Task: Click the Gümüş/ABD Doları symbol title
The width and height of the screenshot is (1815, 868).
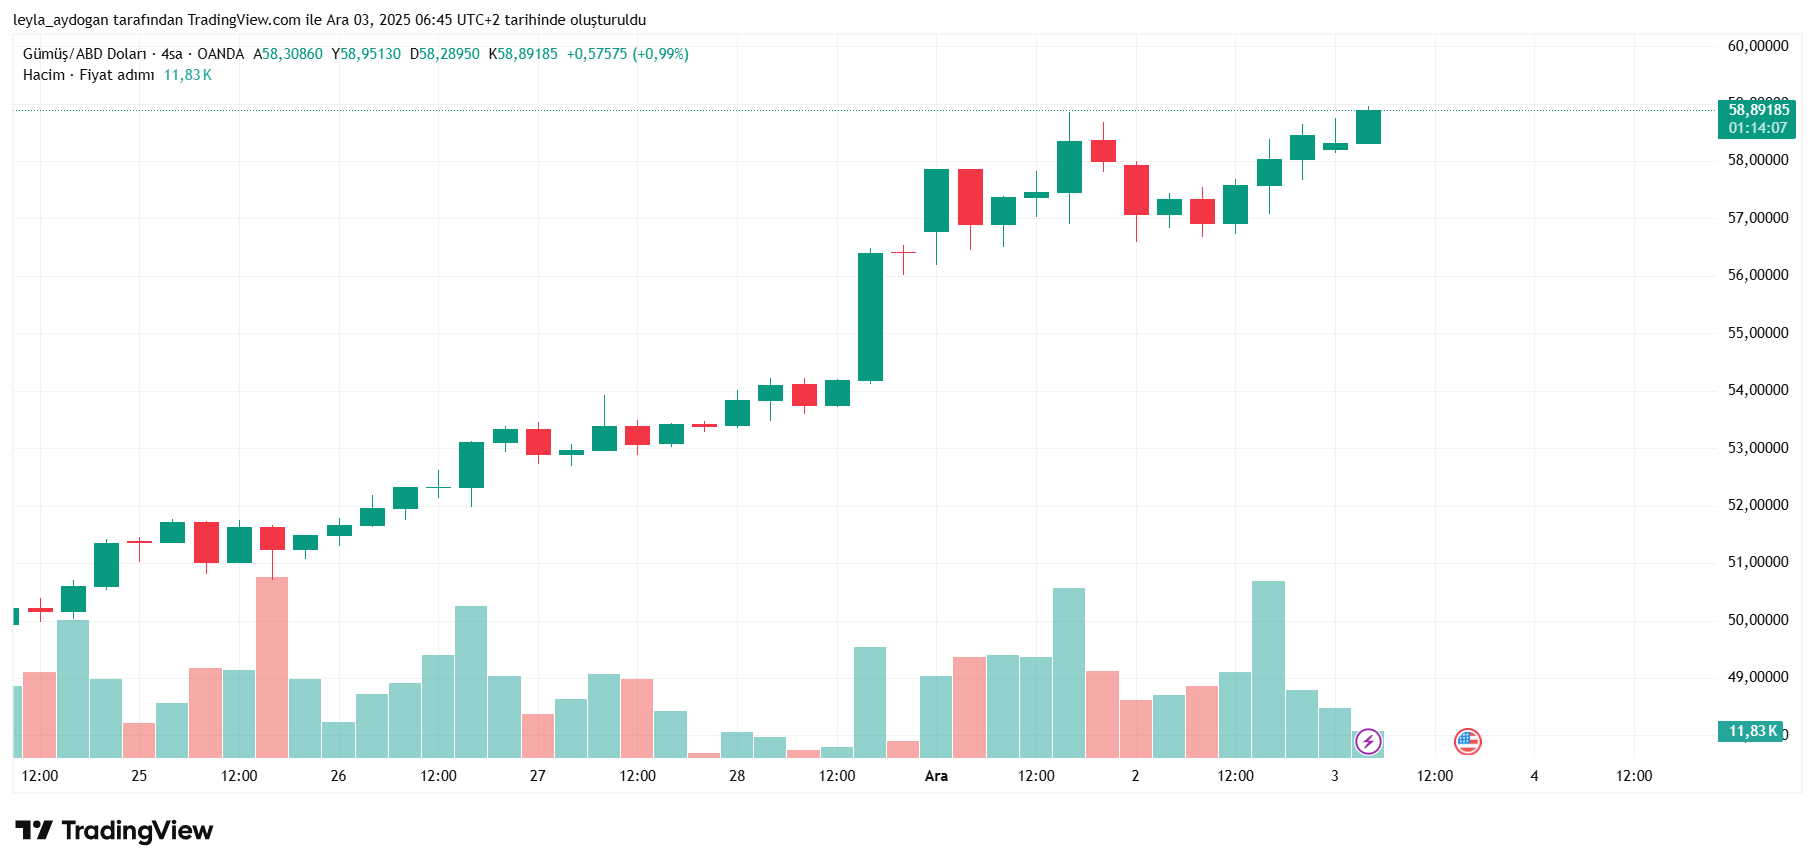Action: click(84, 54)
